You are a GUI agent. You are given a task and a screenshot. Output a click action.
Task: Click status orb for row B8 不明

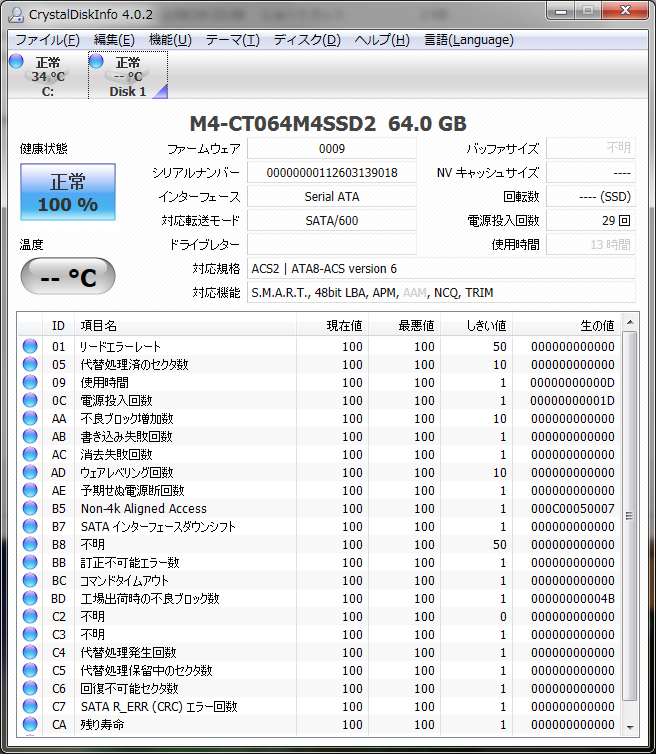coord(30,544)
